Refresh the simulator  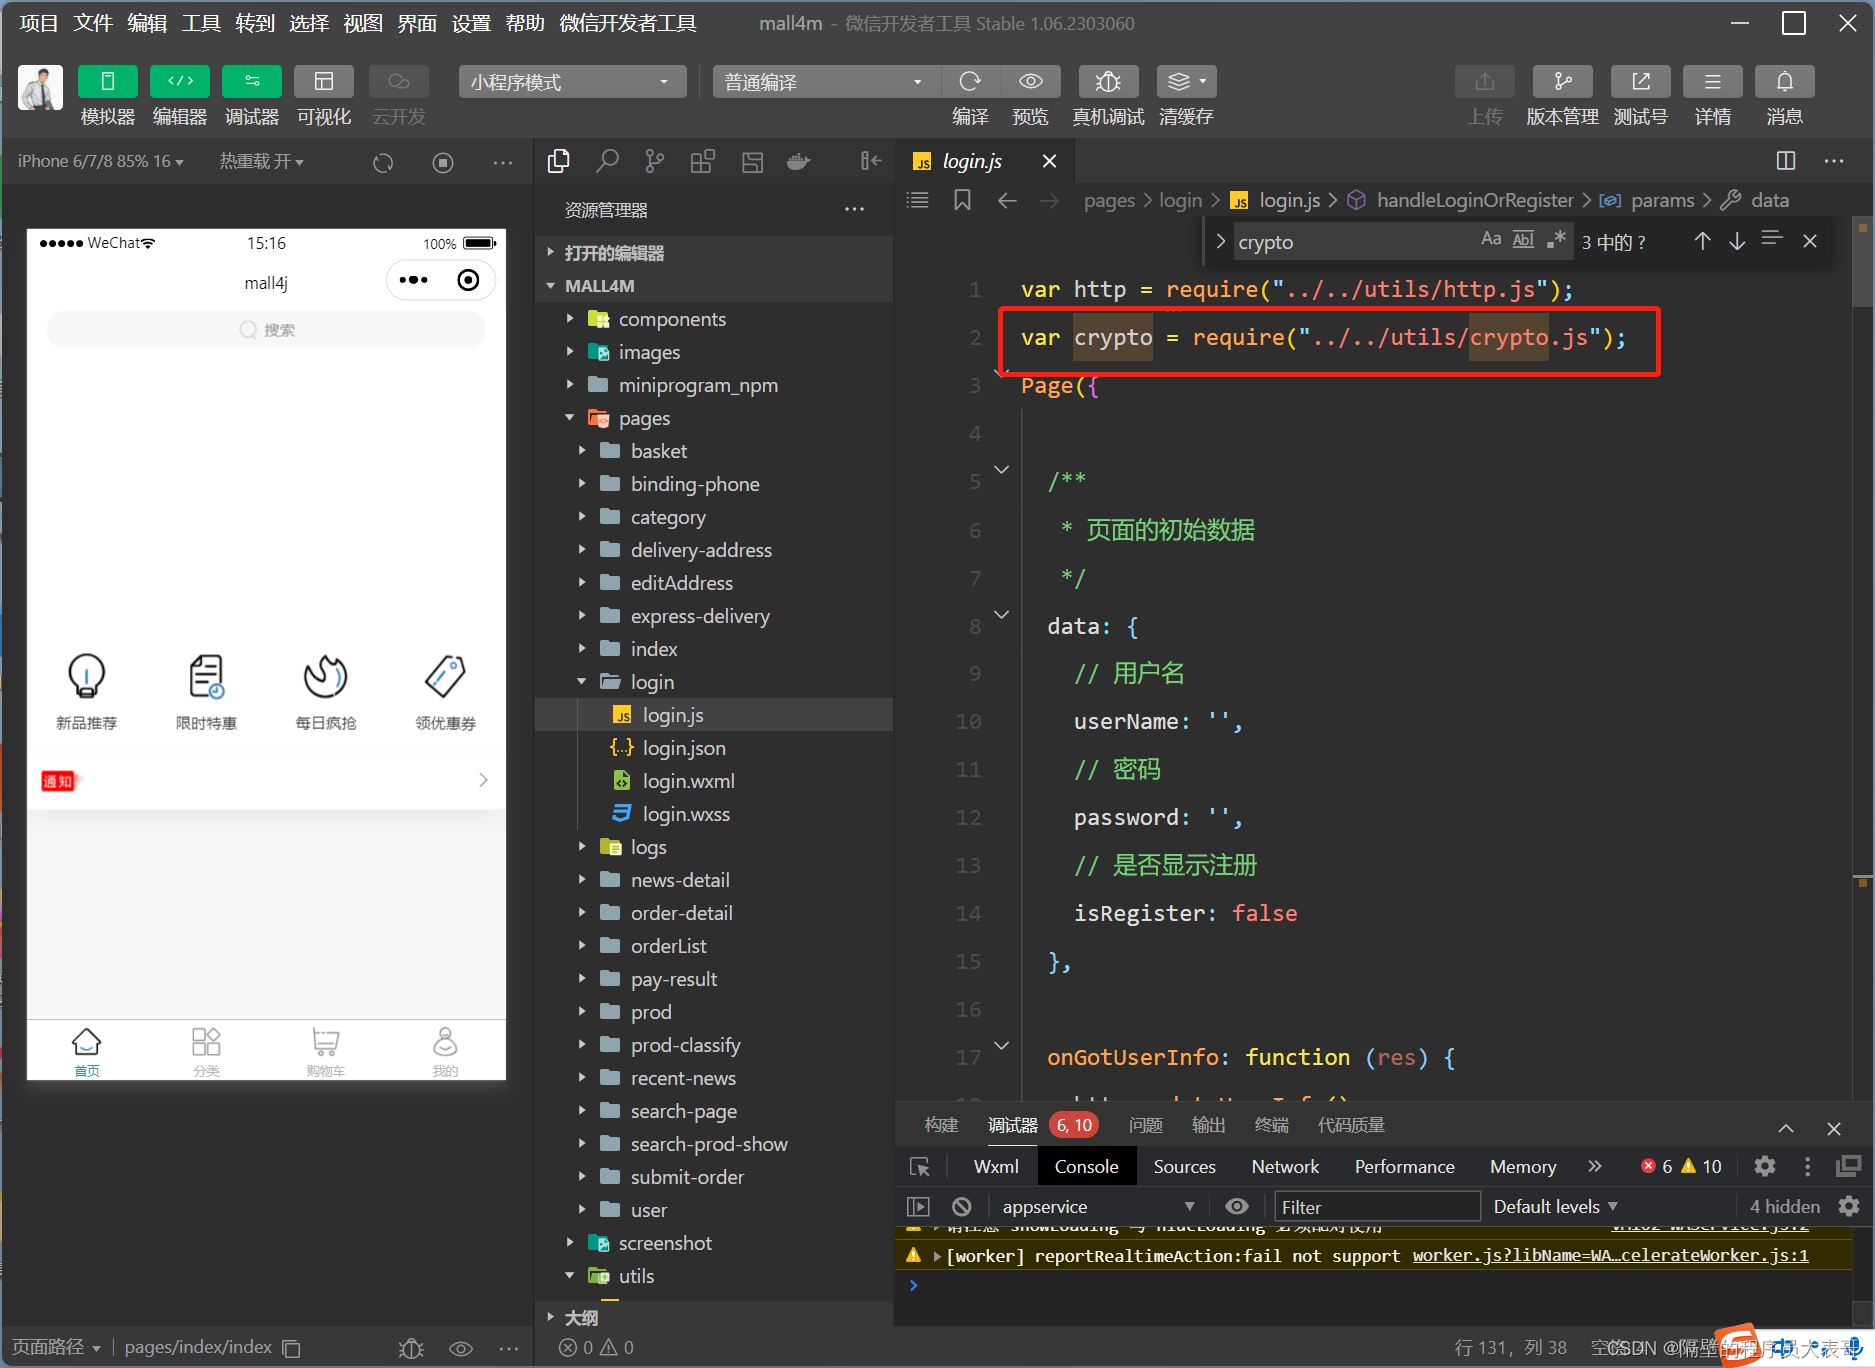383,162
